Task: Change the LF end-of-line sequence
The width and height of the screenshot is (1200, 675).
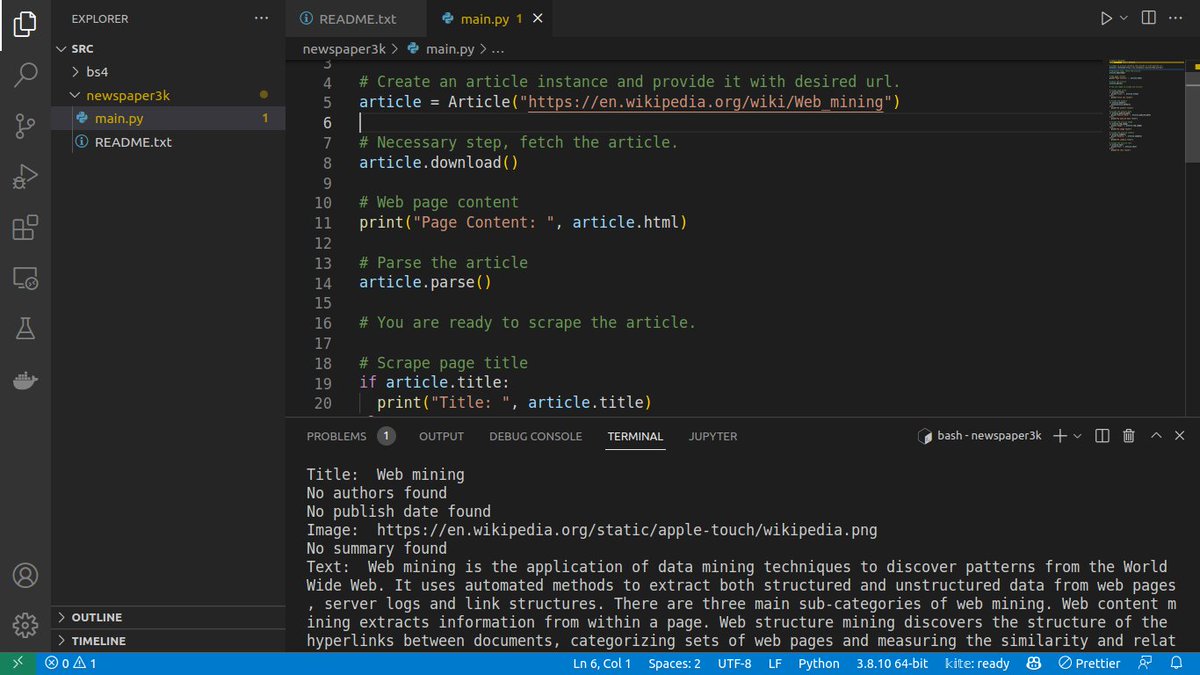Action: coord(774,663)
